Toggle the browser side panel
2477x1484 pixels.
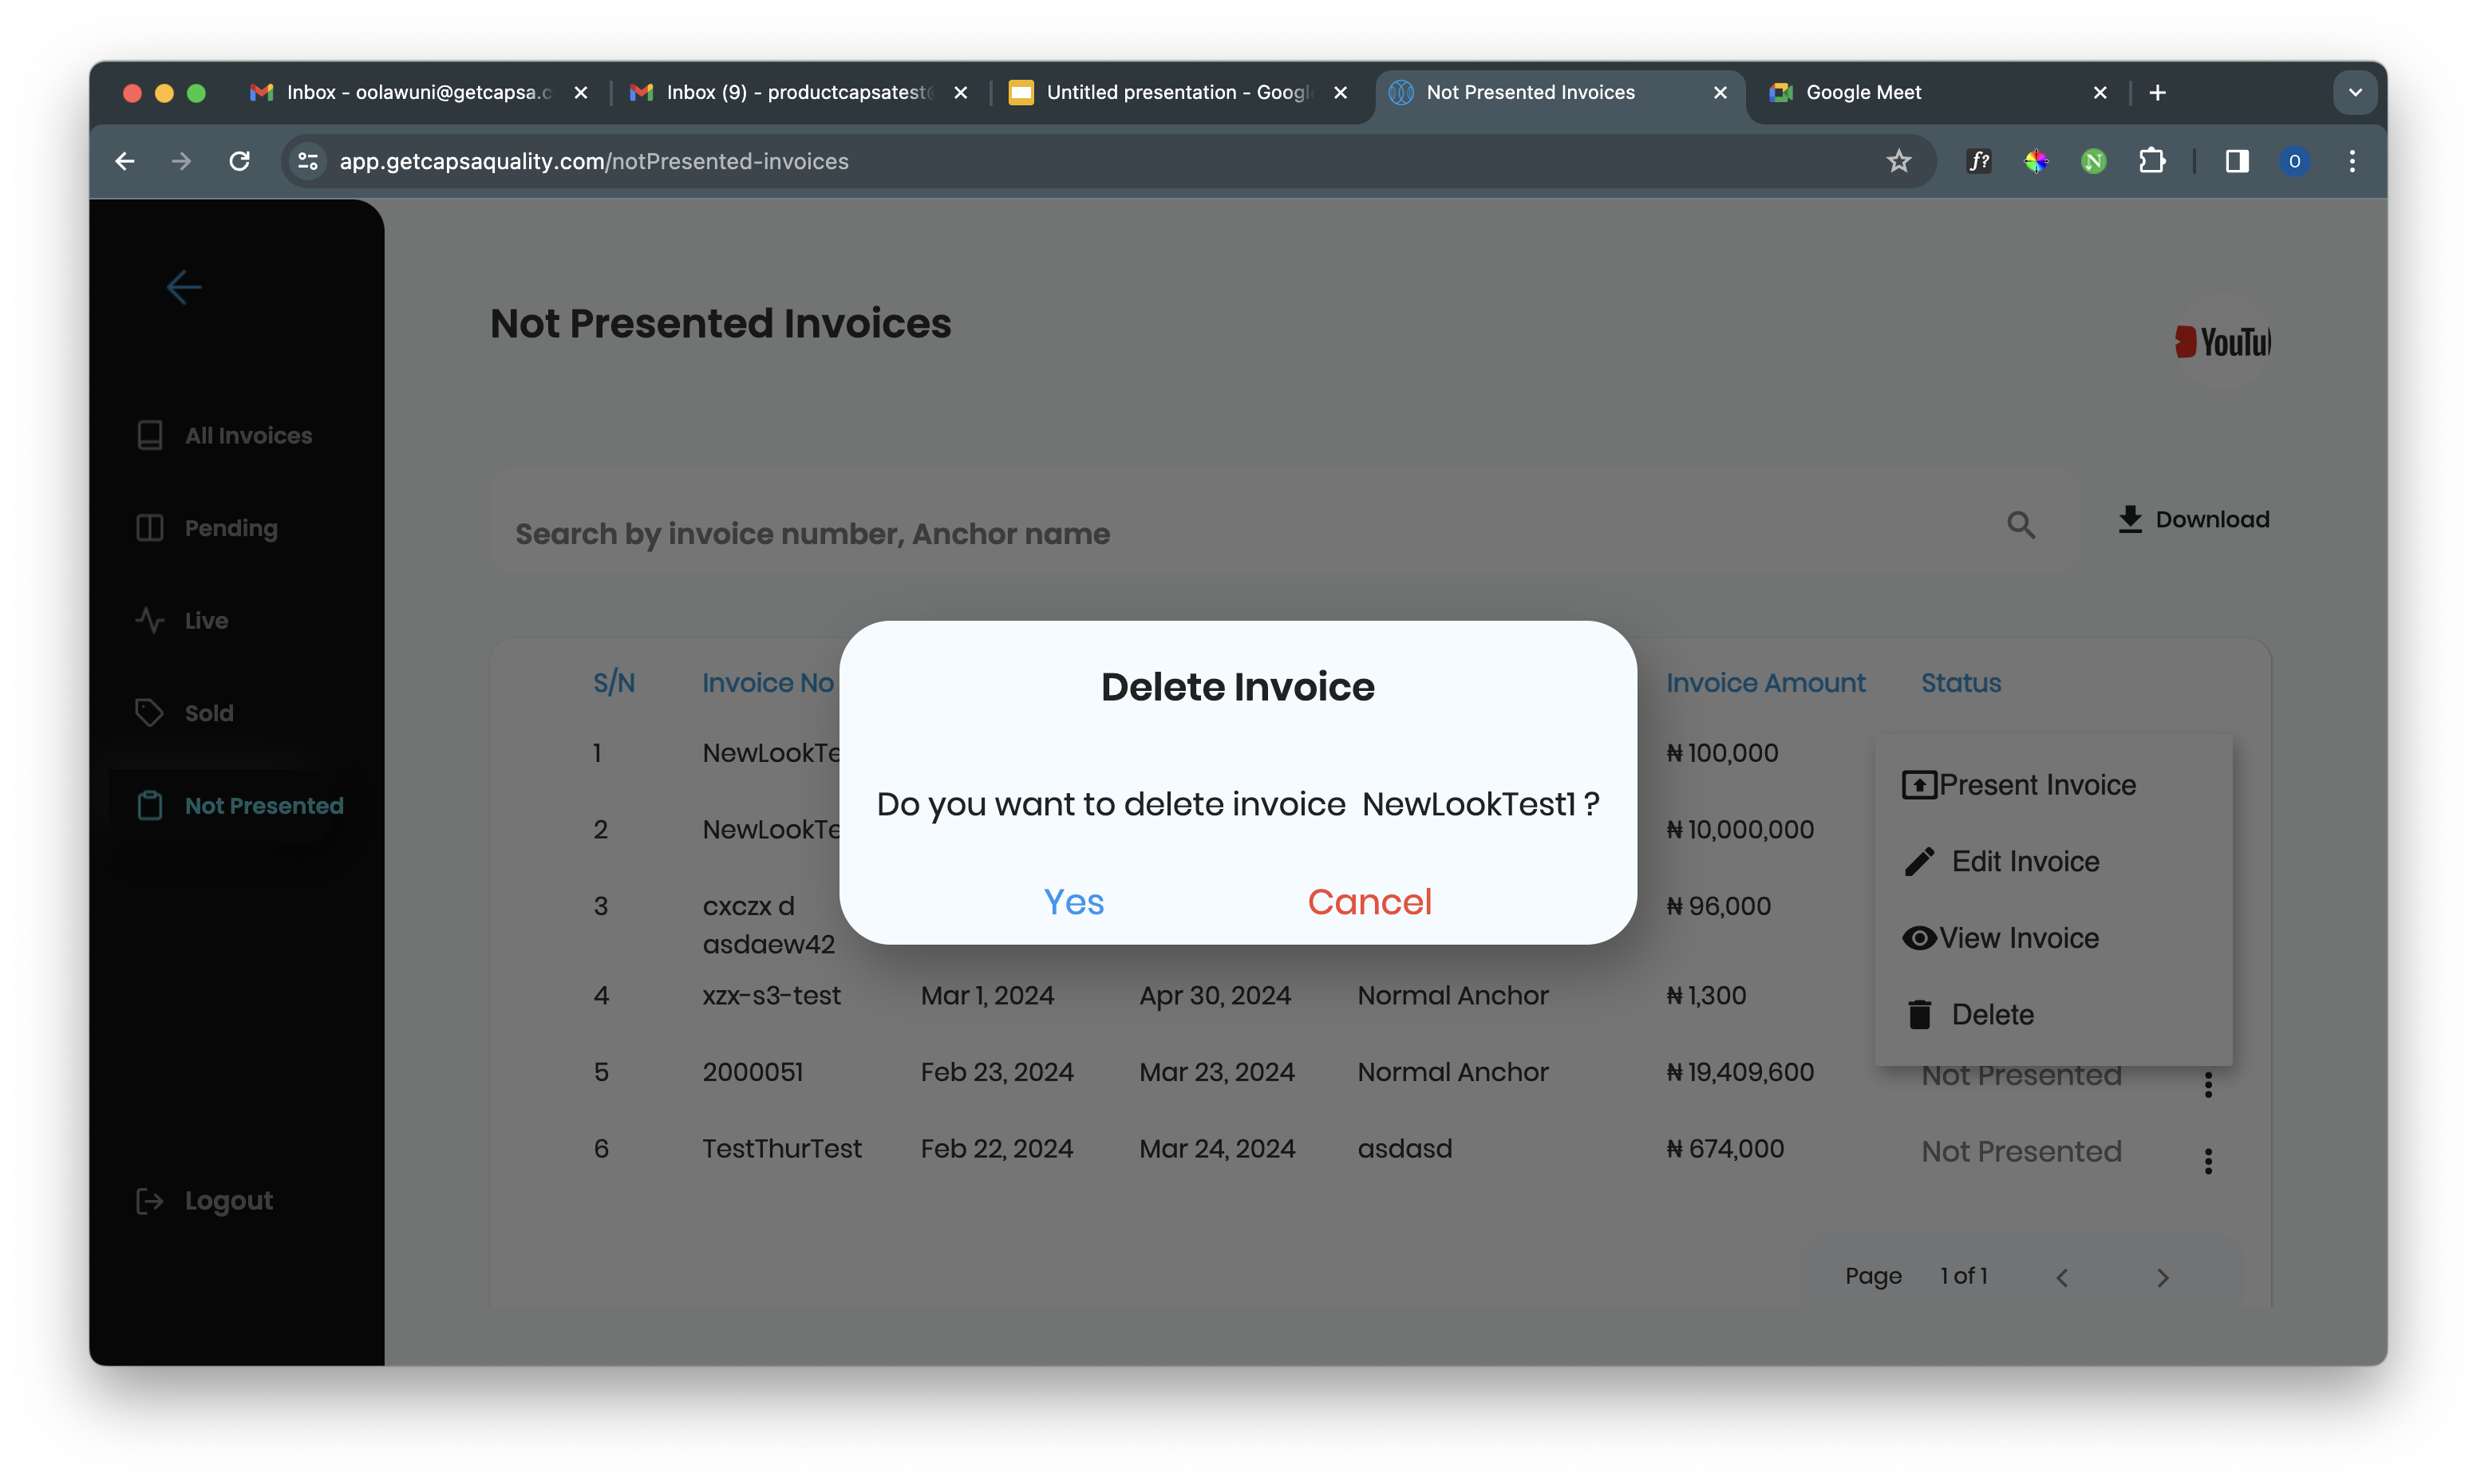(x=2237, y=161)
